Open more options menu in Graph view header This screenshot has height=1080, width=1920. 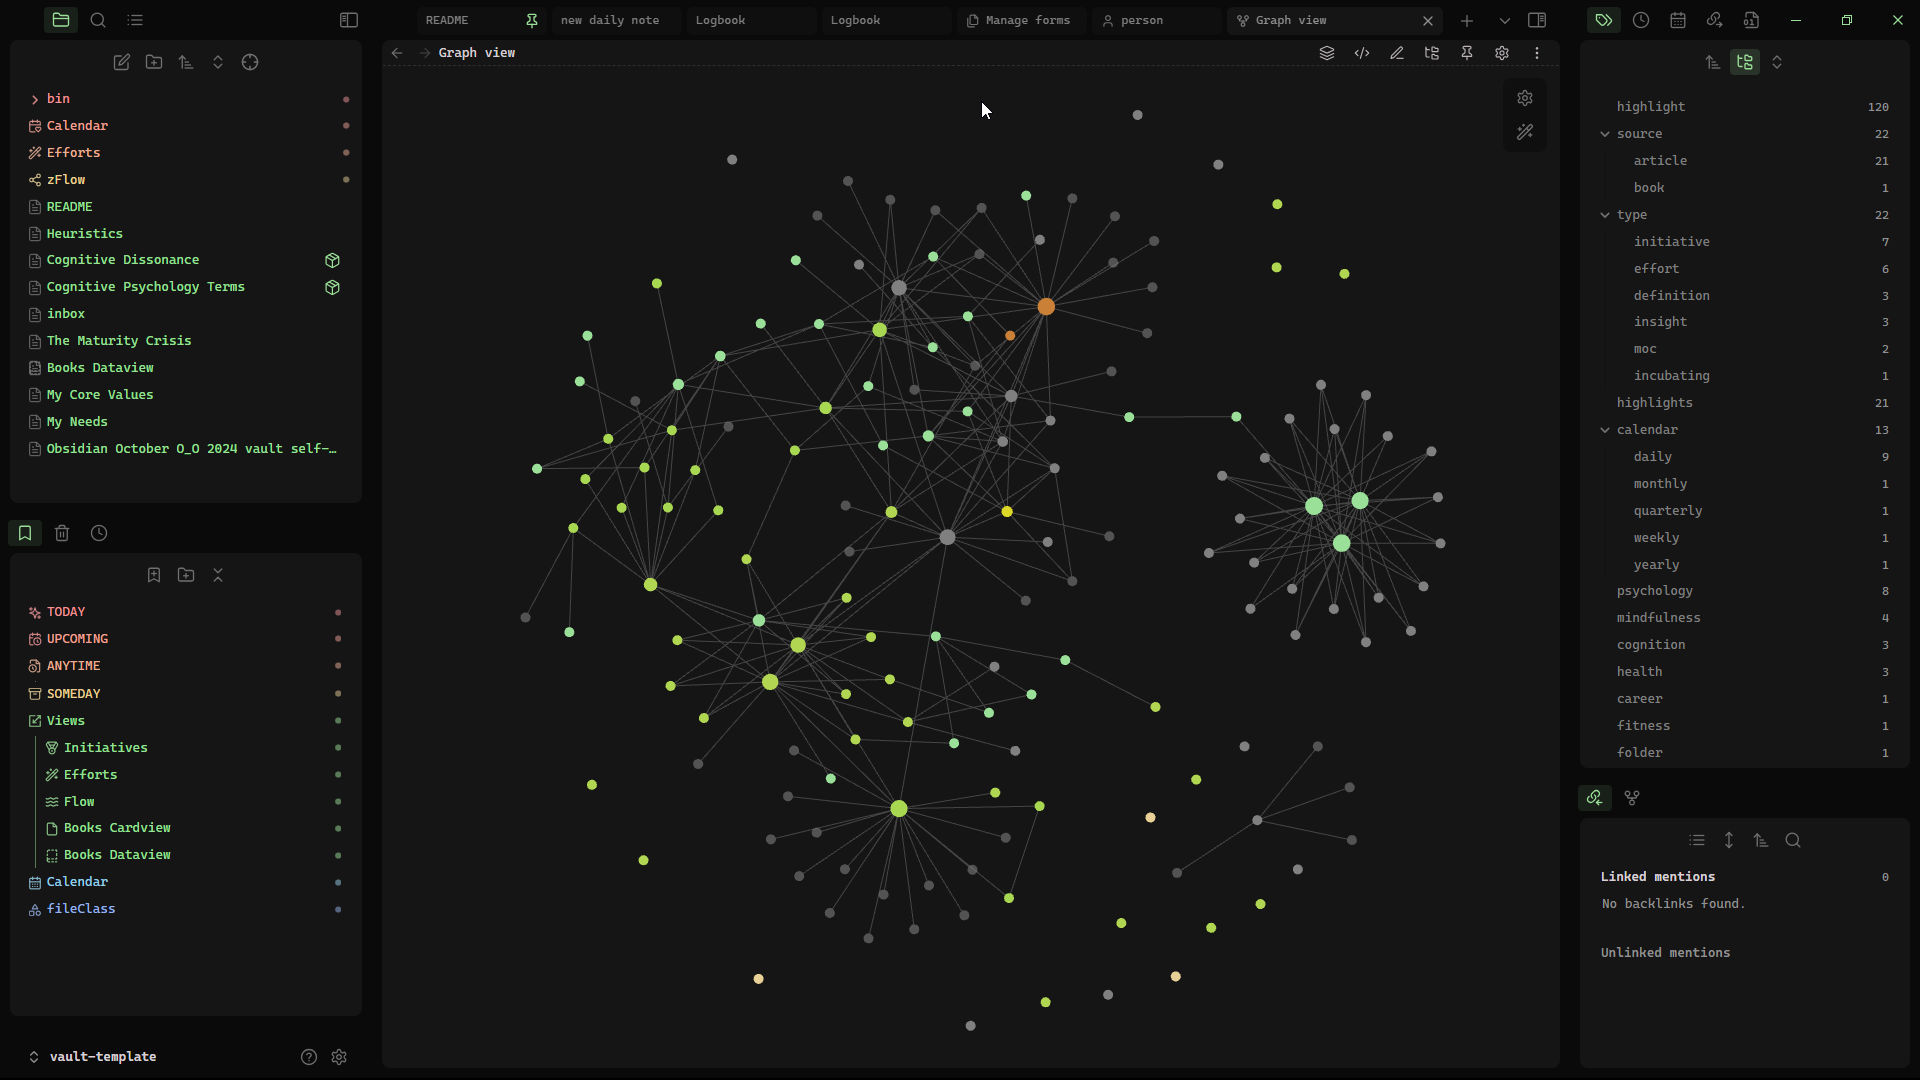[x=1537, y=53]
